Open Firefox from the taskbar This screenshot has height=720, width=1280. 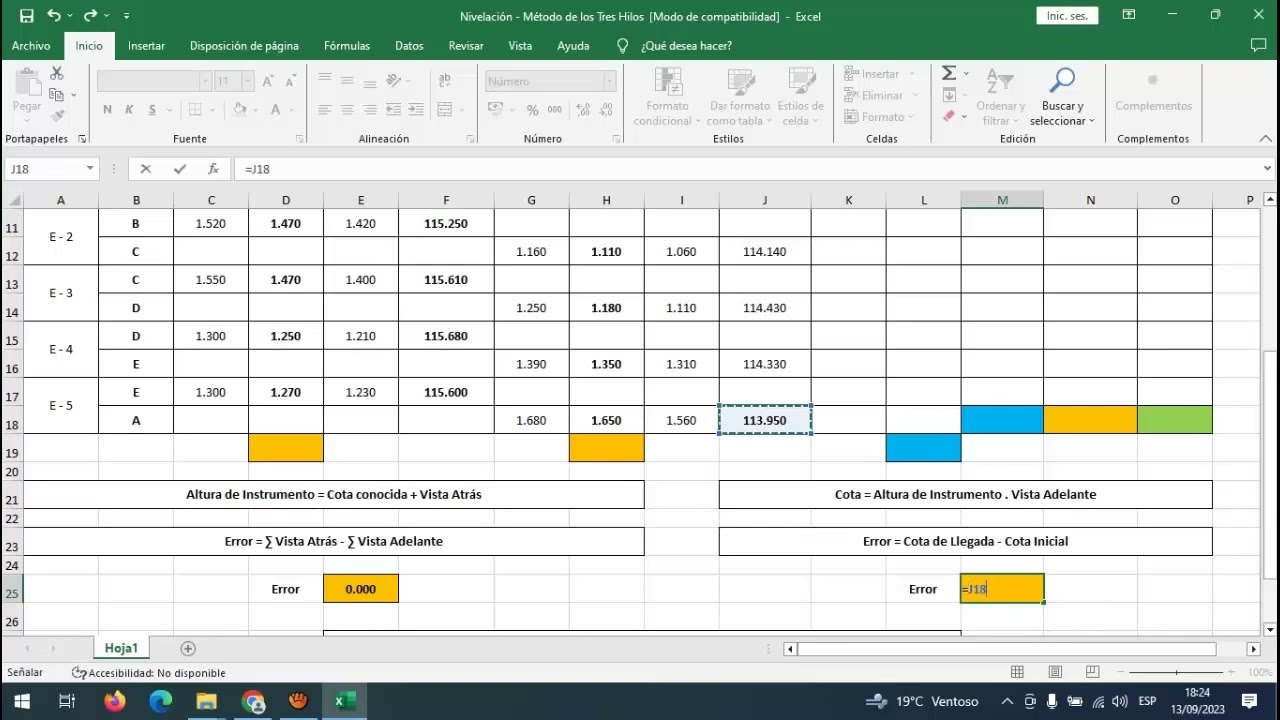click(x=115, y=701)
